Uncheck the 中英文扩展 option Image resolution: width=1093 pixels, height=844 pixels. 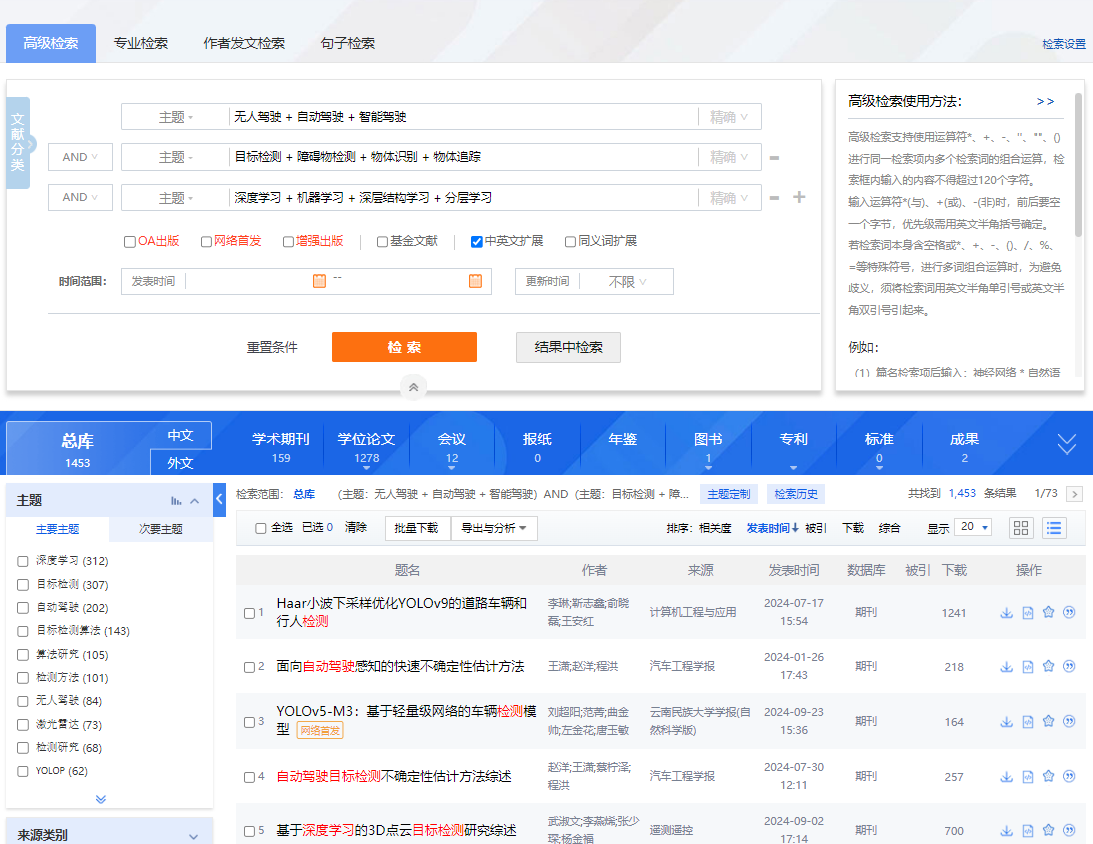point(477,242)
